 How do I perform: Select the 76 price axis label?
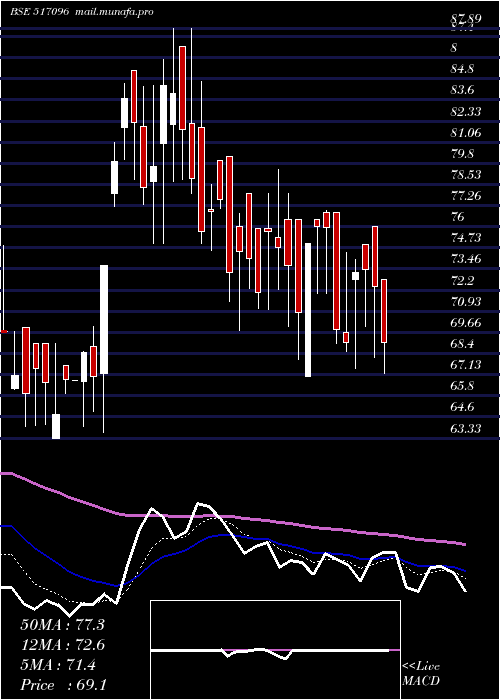coord(458,217)
